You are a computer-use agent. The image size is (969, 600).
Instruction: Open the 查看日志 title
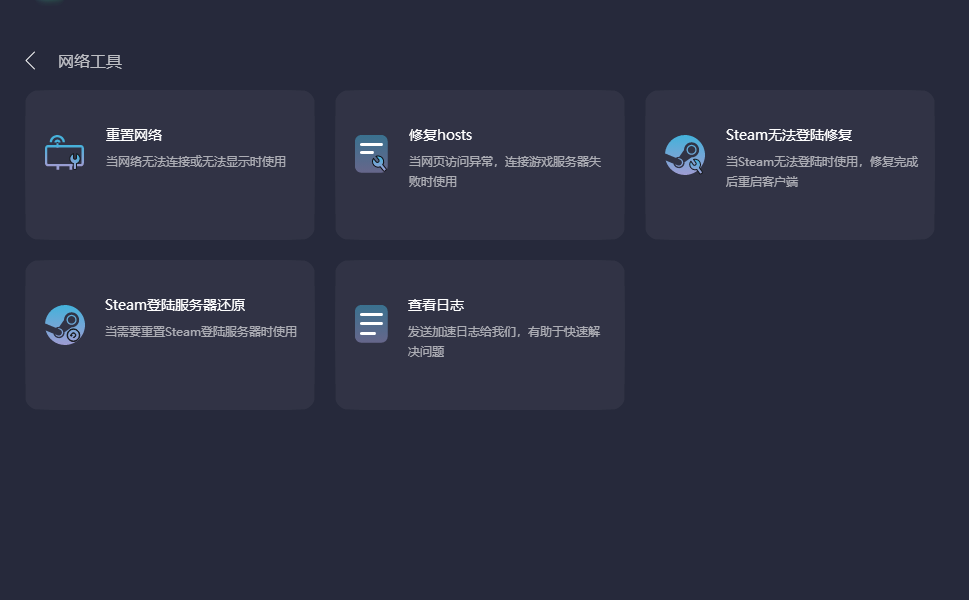click(435, 305)
